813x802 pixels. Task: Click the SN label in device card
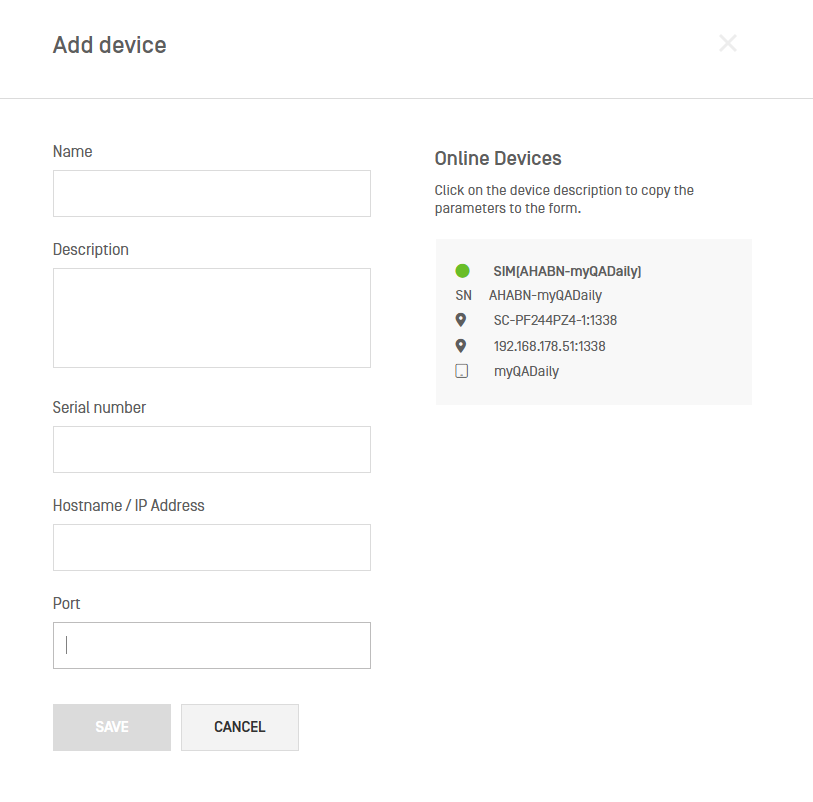pos(463,296)
